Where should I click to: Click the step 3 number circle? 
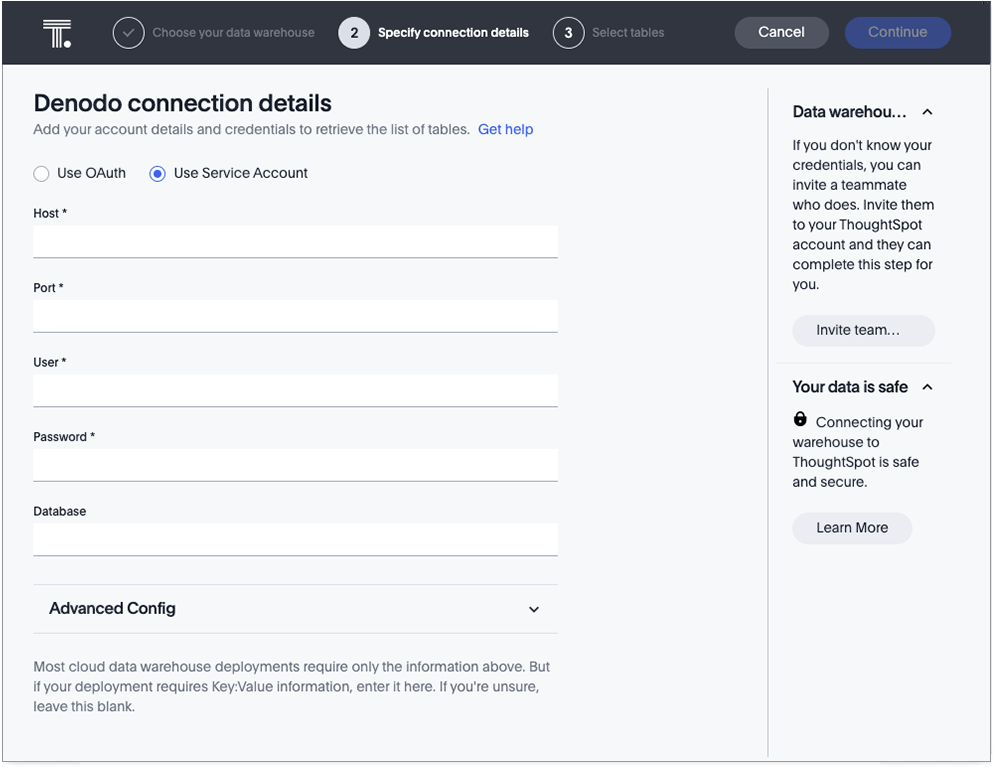point(568,33)
